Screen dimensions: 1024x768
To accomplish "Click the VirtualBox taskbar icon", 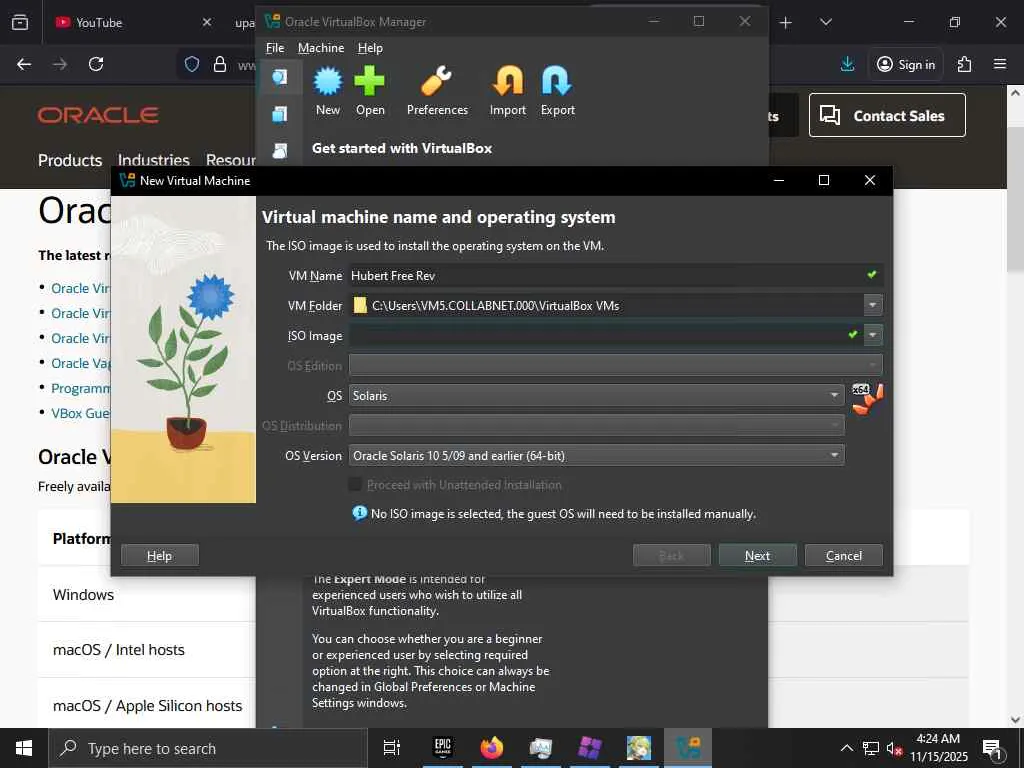I will [x=688, y=748].
